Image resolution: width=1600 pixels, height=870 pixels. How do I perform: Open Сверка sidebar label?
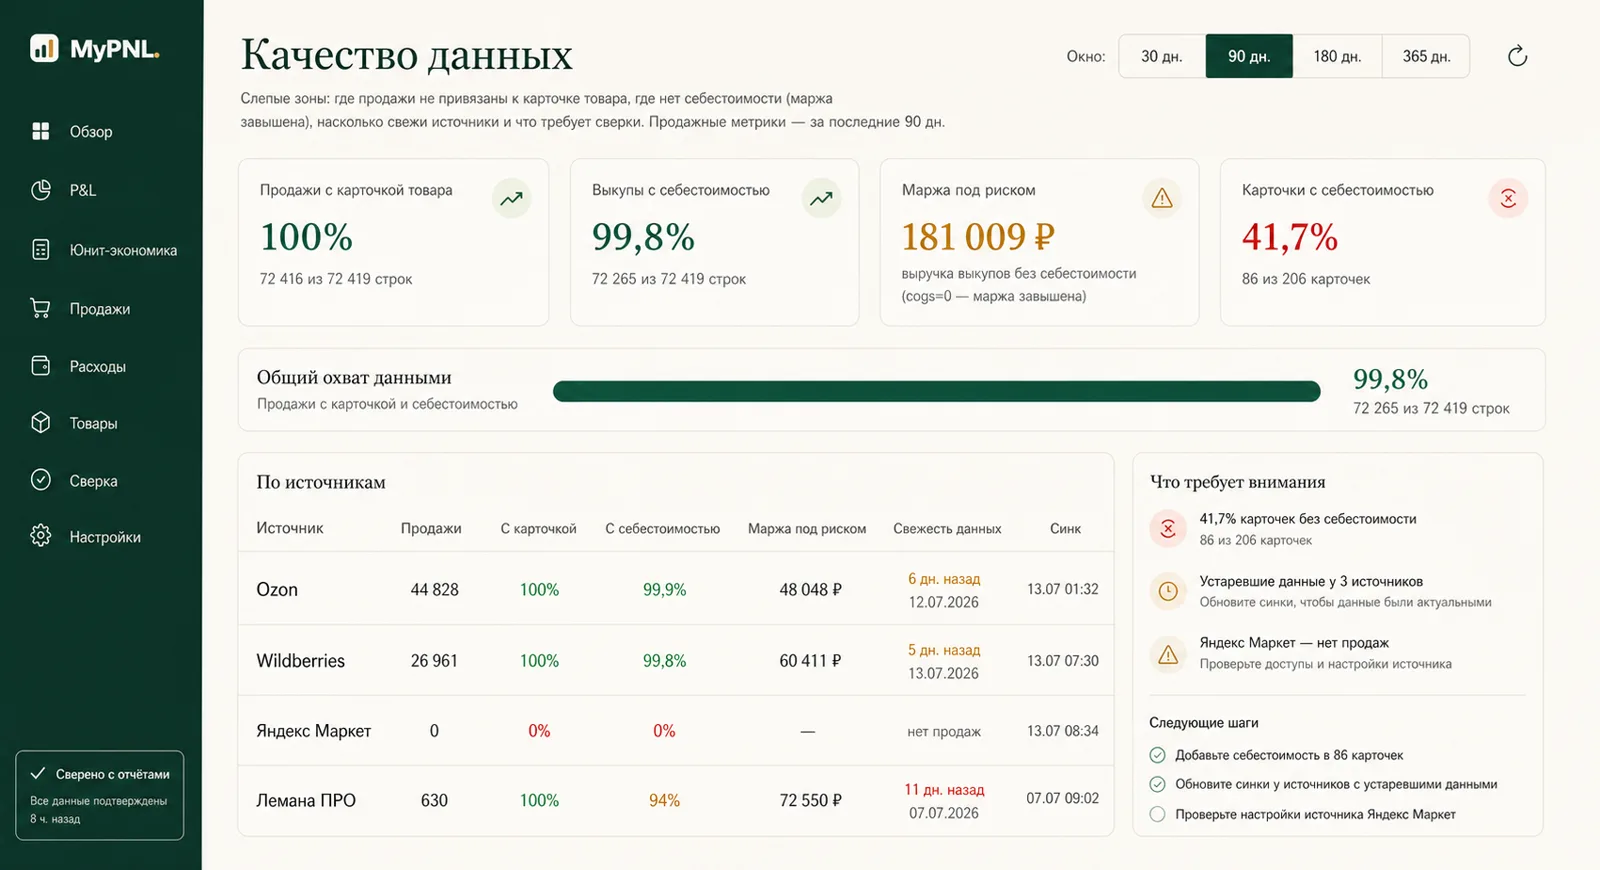pos(93,480)
